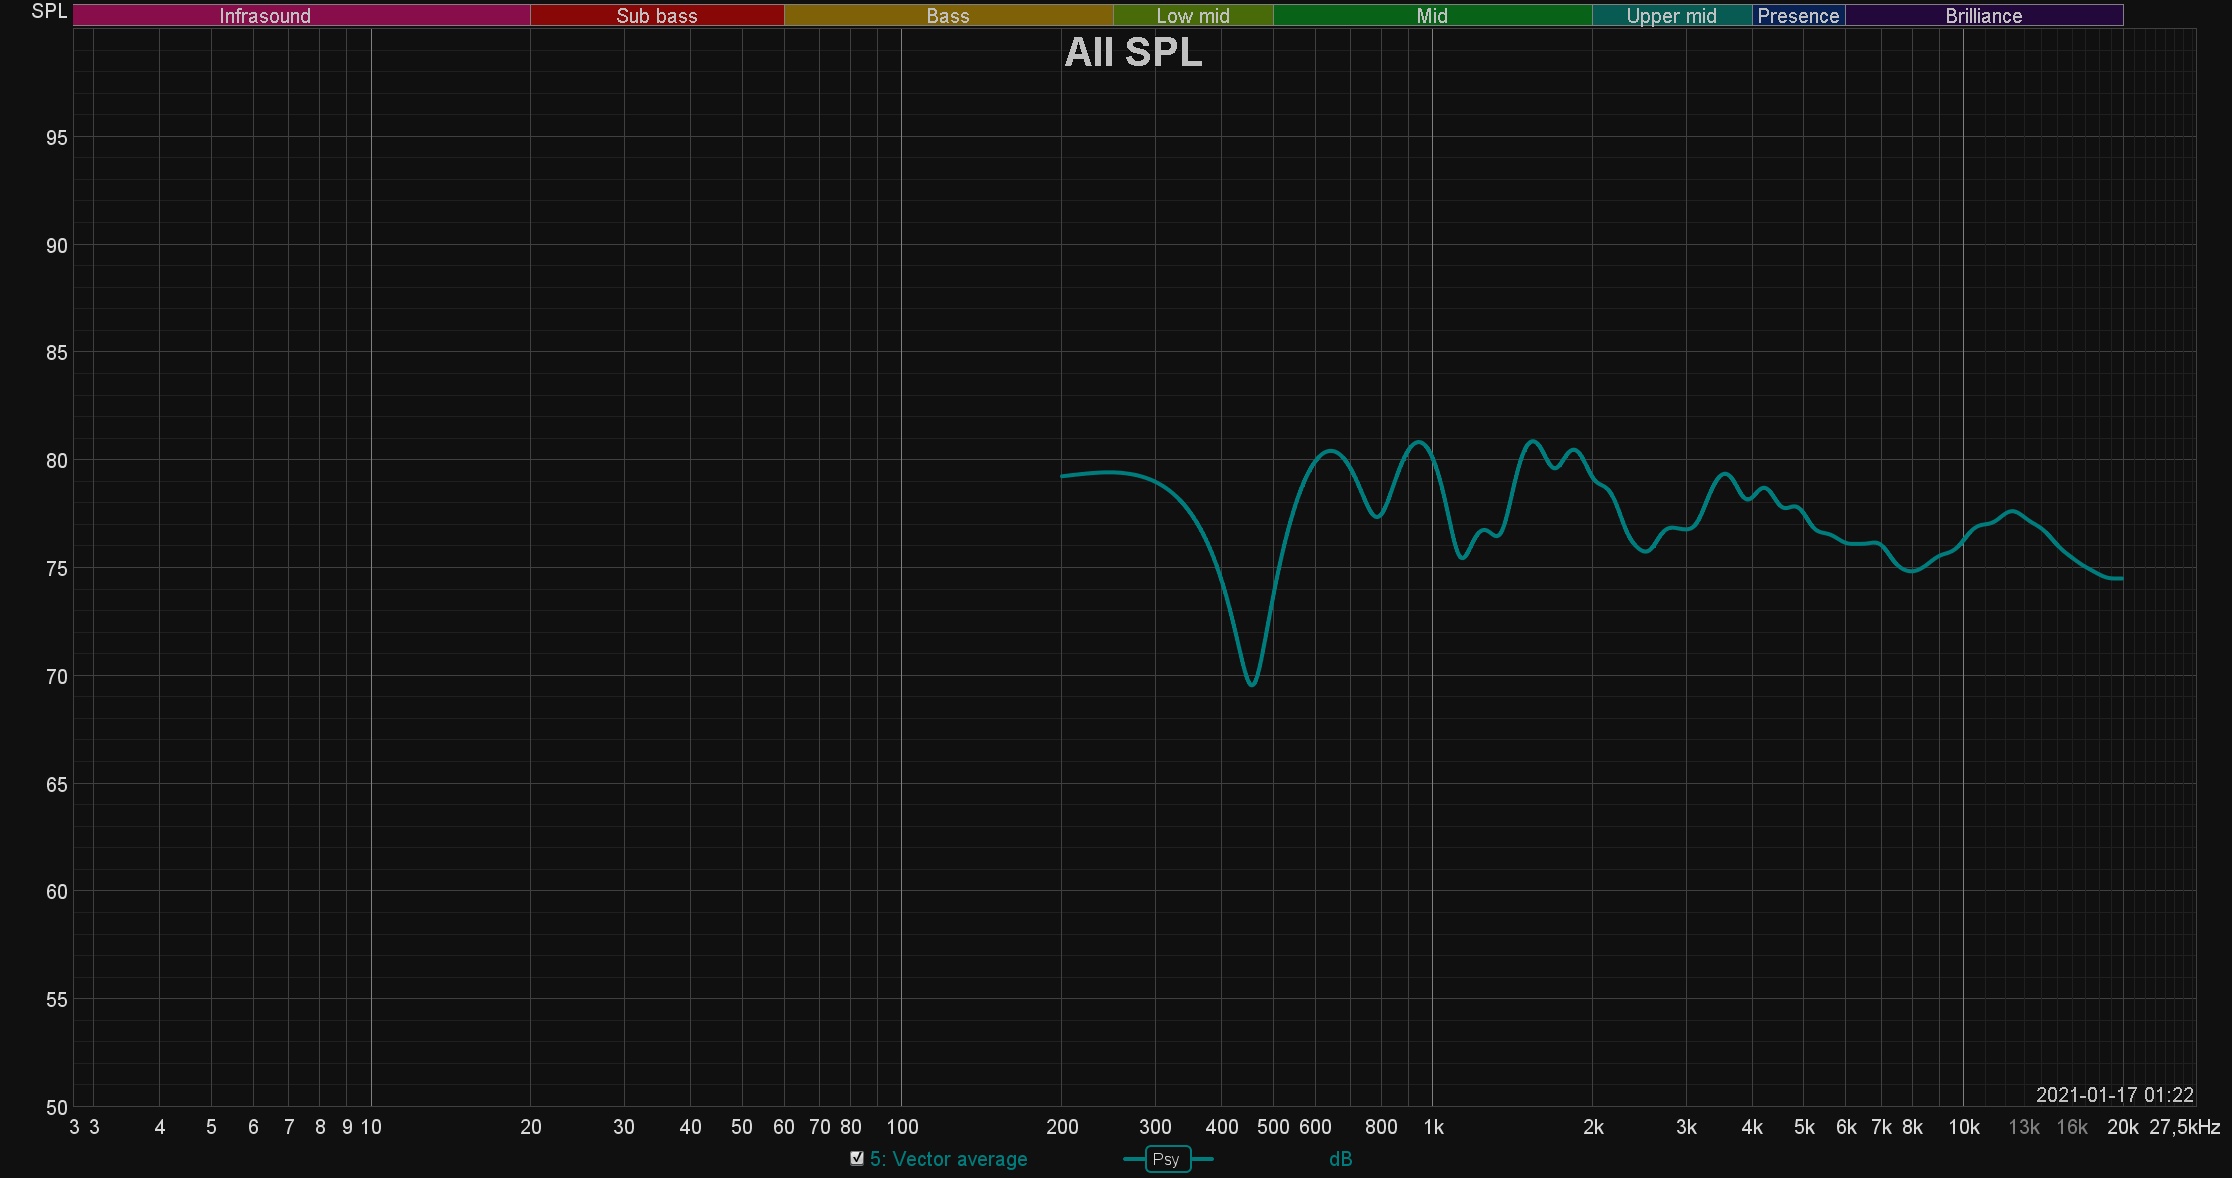The height and width of the screenshot is (1178, 2232).
Task: Click the SPL axis label
Action: pyautogui.click(x=49, y=11)
